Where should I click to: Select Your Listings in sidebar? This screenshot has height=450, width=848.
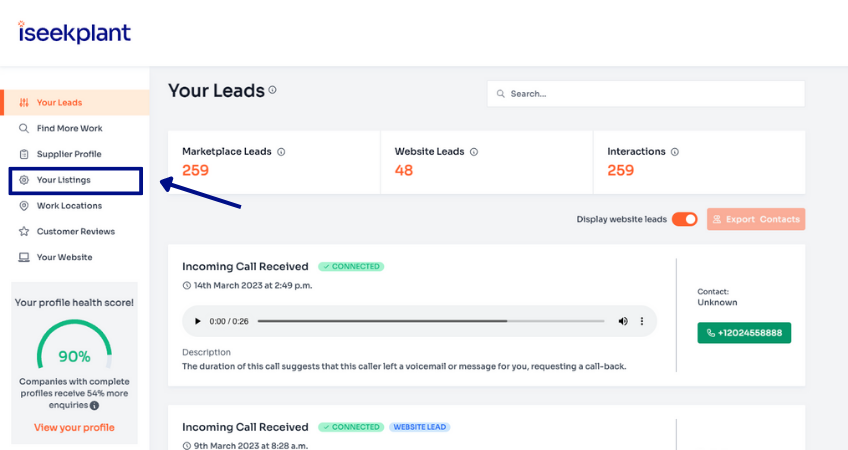pyautogui.click(x=63, y=180)
